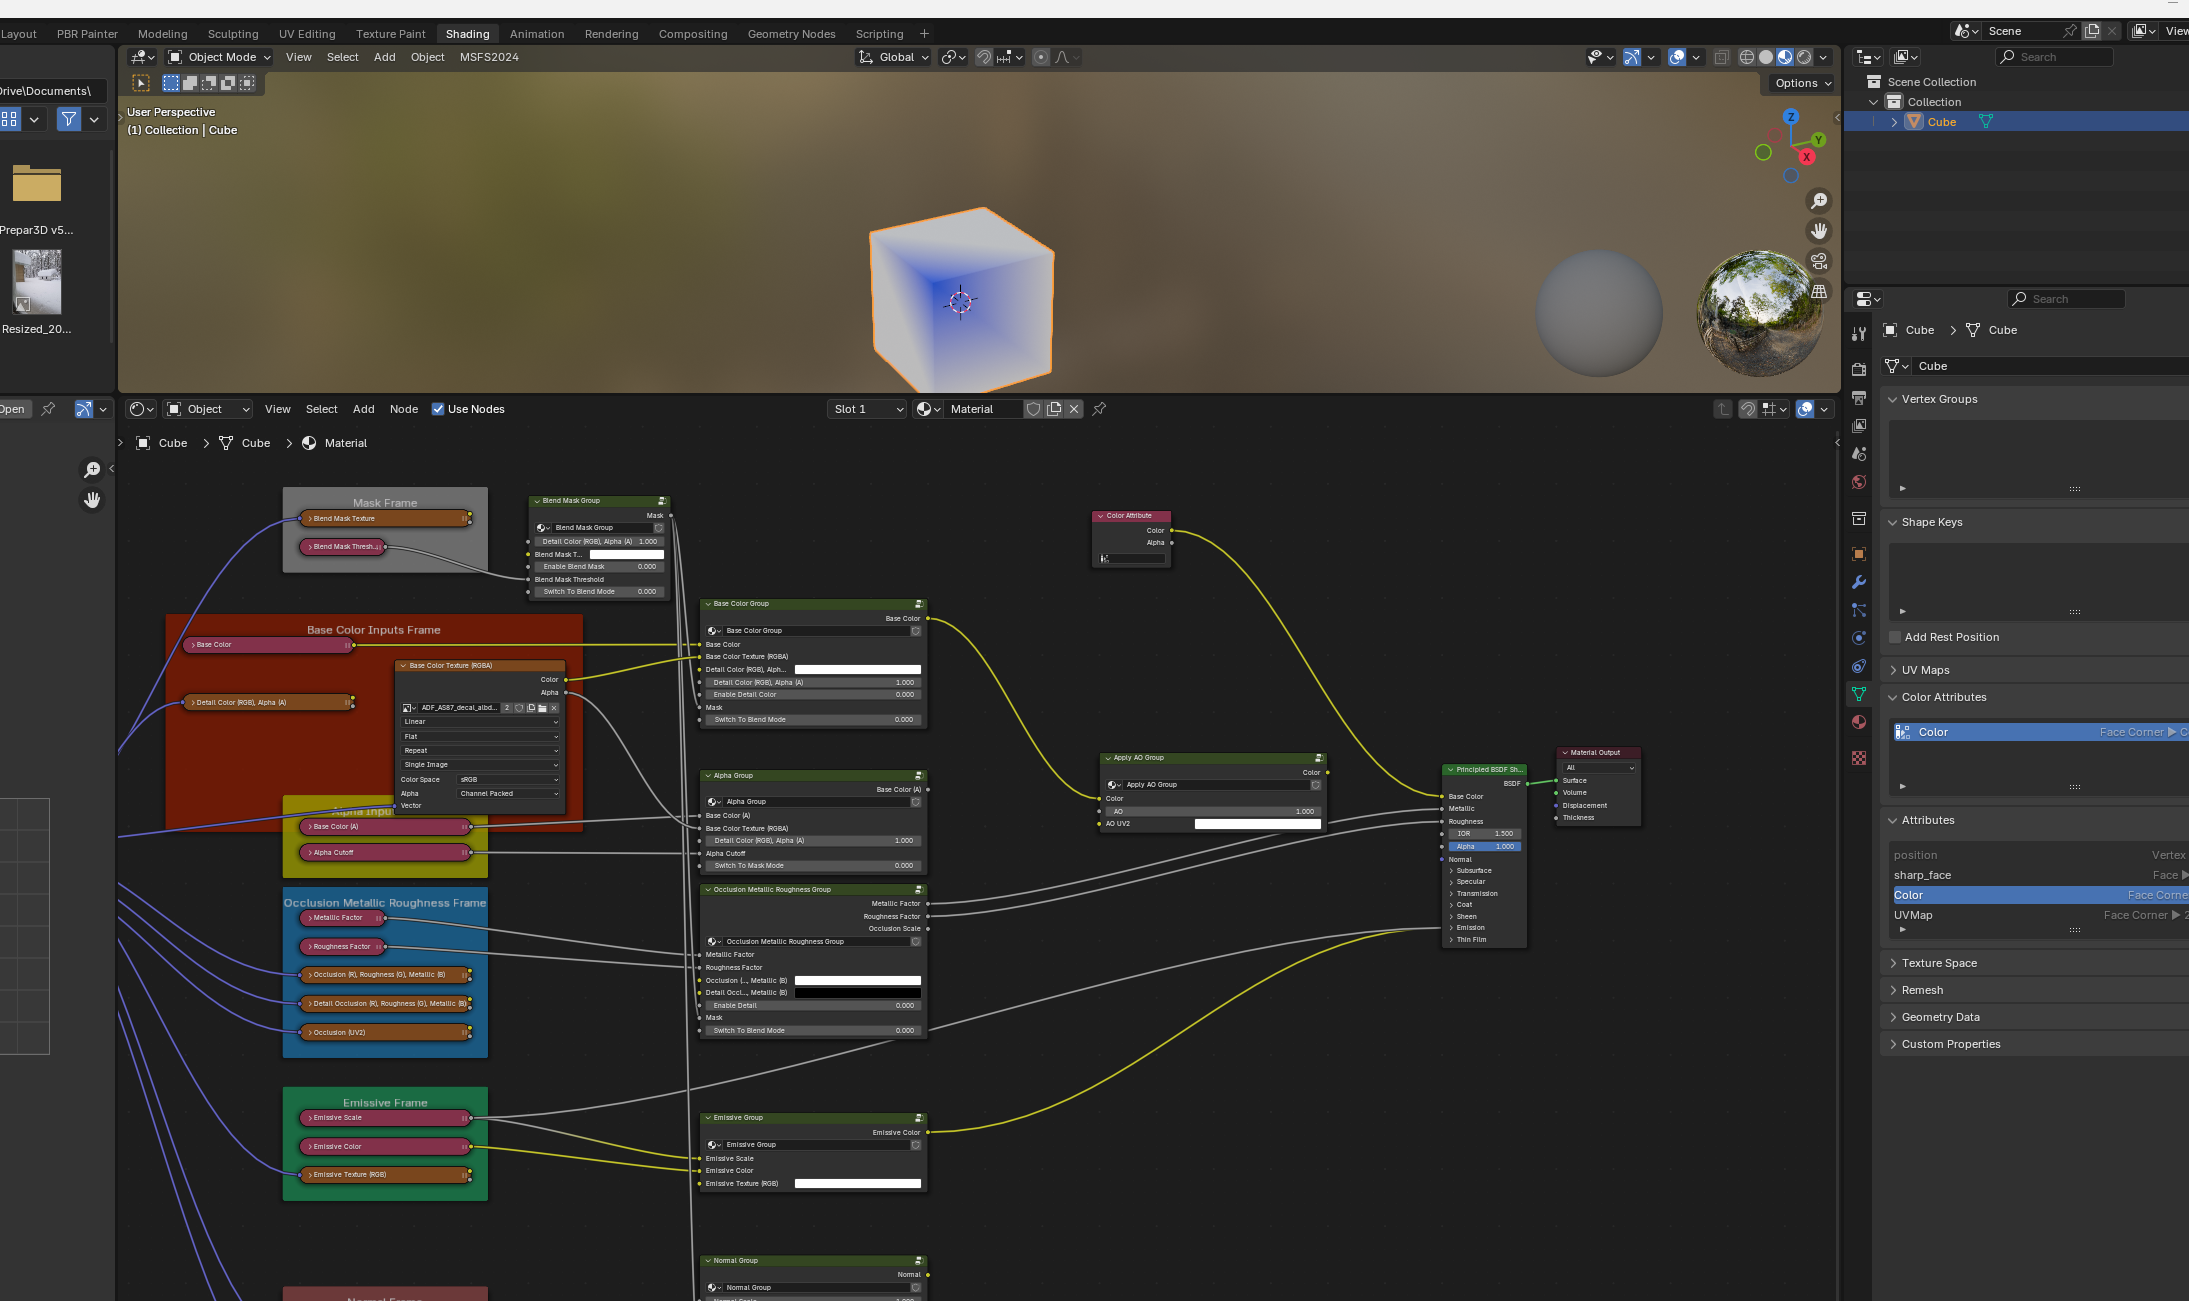This screenshot has height=1301, width=2189.
Task: Switch to the Texture Paint workspace tab
Action: [390, 34]
